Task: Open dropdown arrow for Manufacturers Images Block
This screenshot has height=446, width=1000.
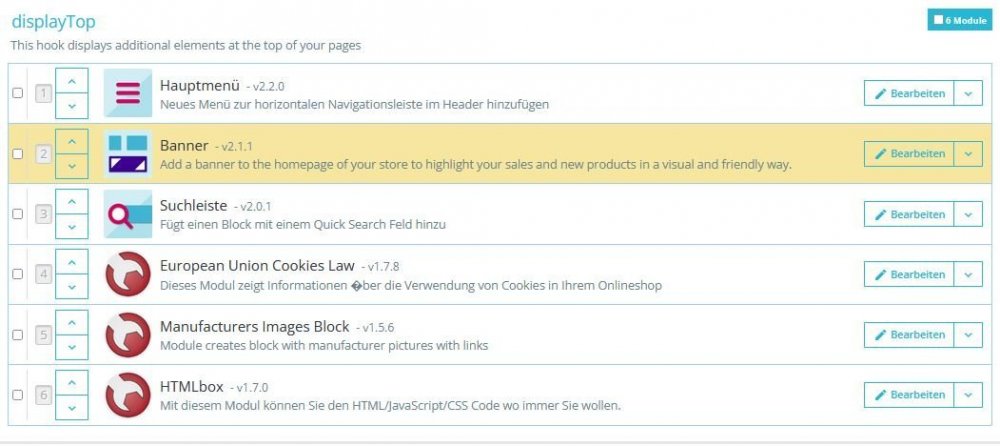Action: click(x=967, y=334)
